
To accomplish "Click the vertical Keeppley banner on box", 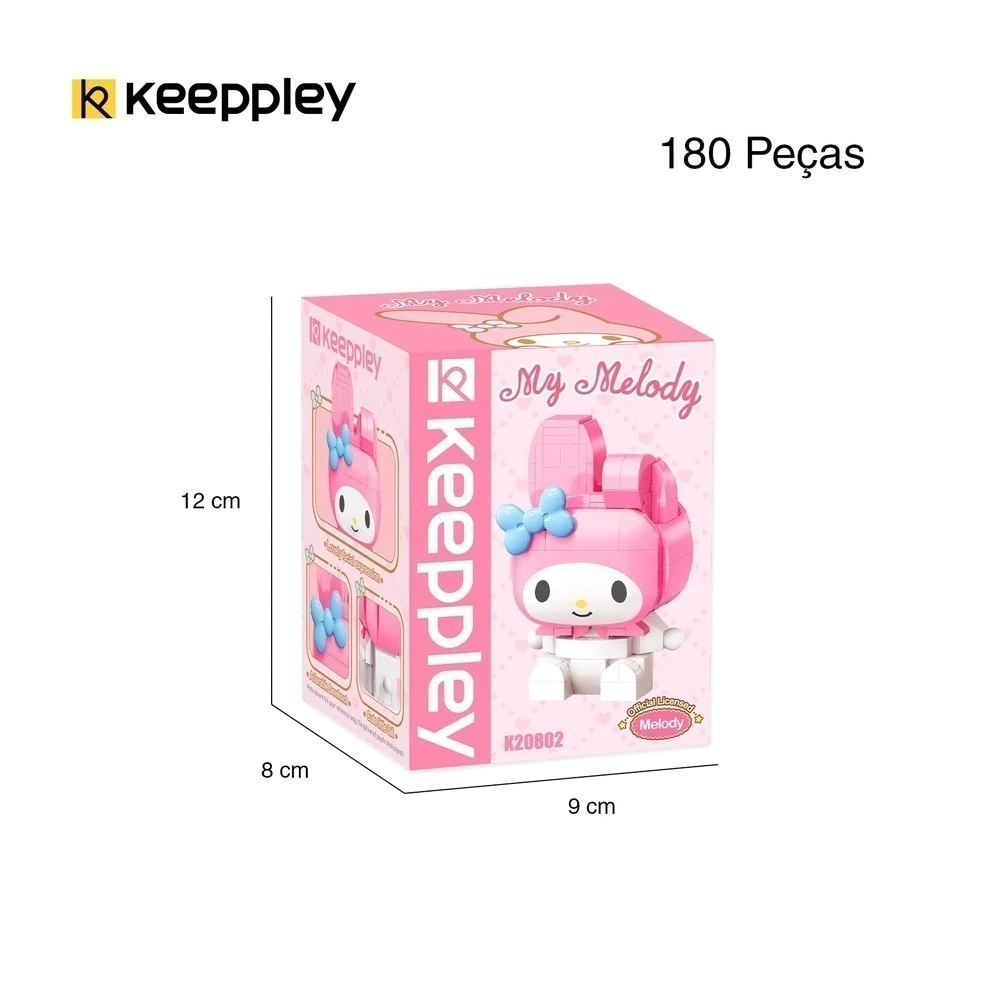I will (x=450, y=556).
